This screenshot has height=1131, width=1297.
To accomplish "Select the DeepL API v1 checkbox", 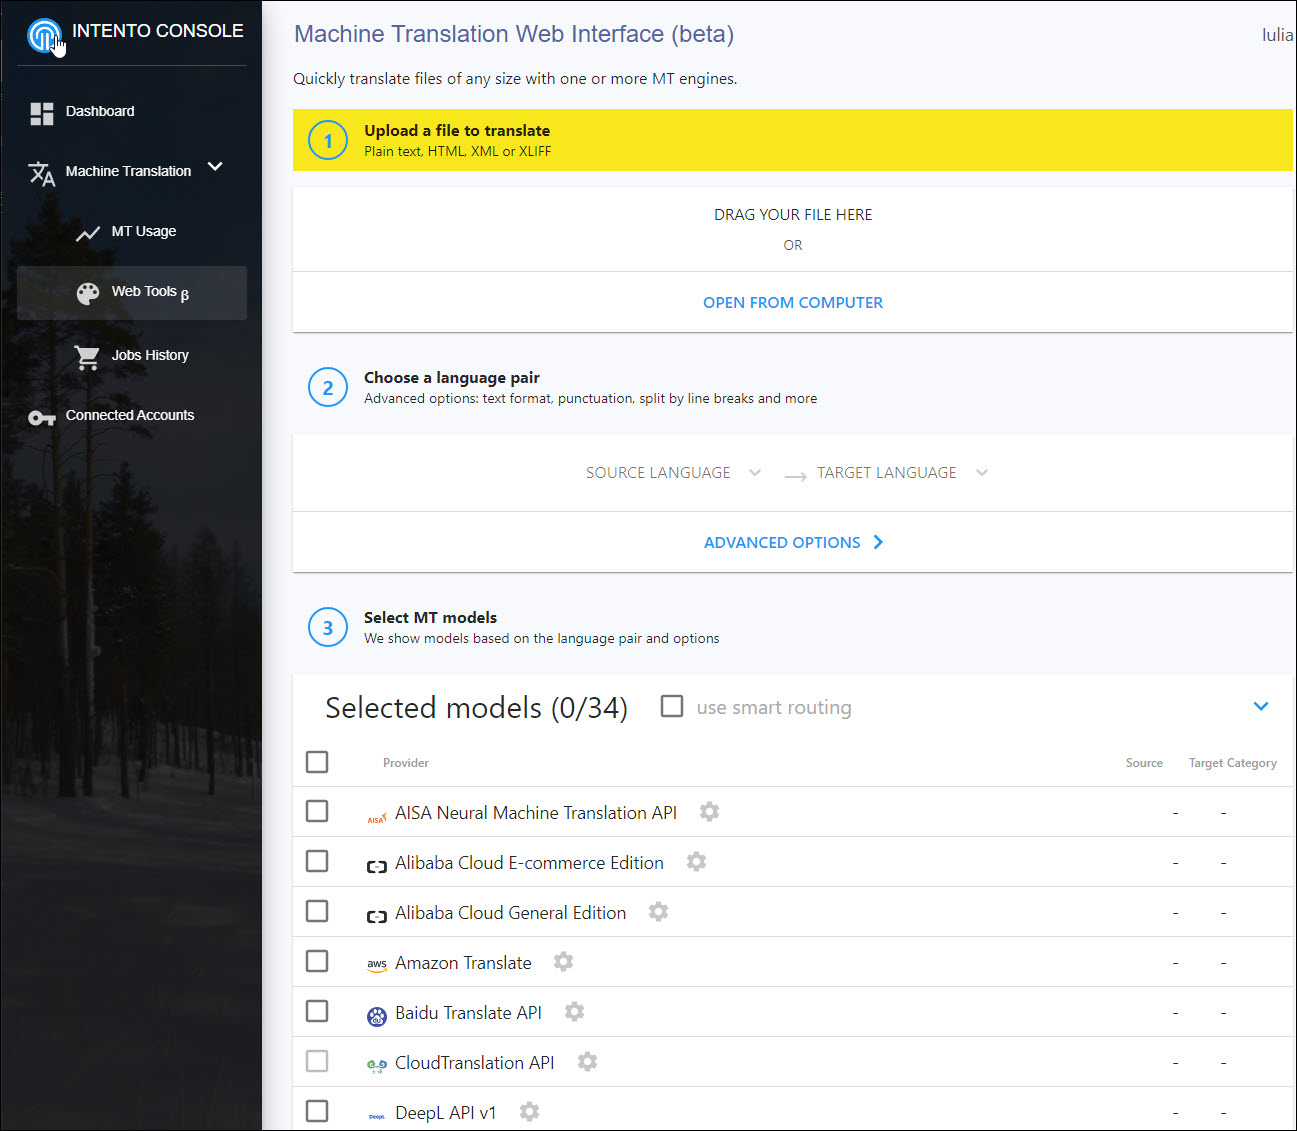I will (317, 1111).
